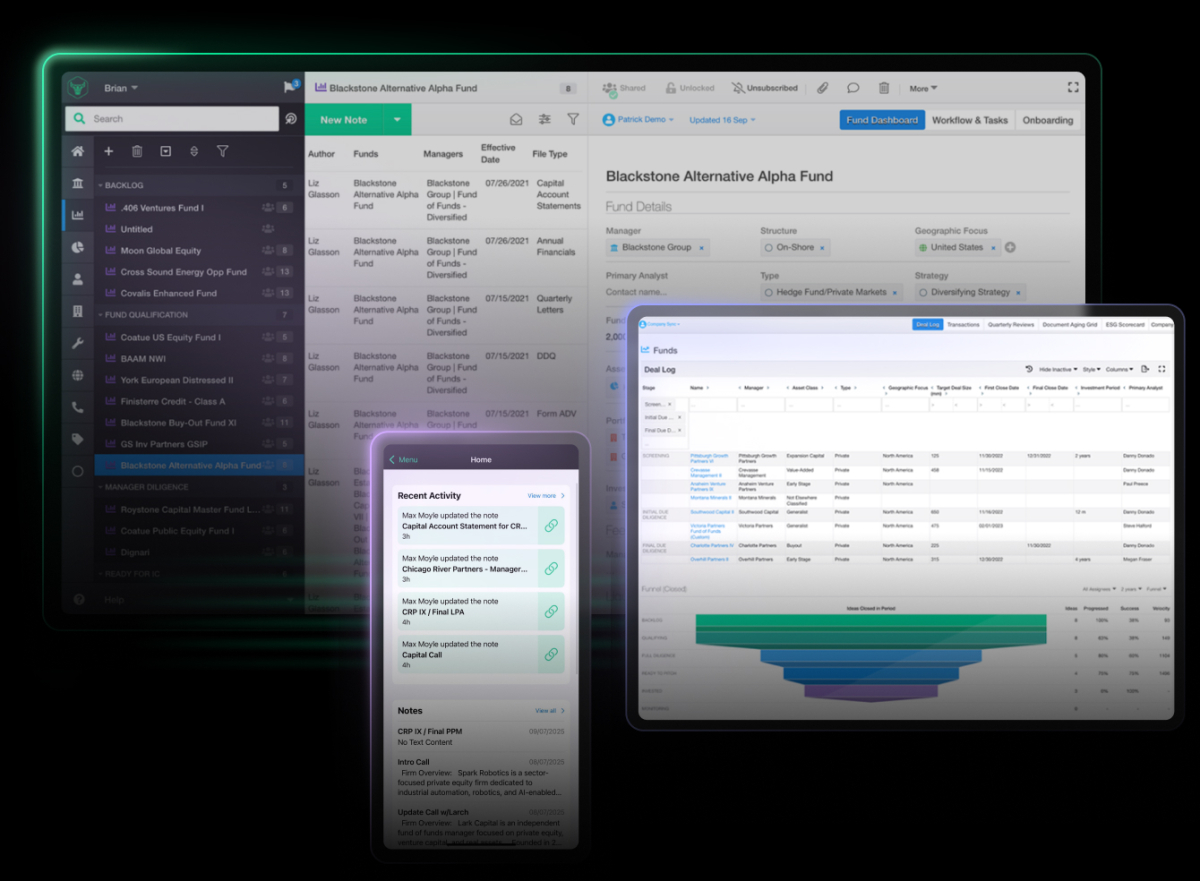Image resolution: width=1200 pixels, height=881 pixels.
Task: Switch to the Workflow & Tasks tab
Action: [x=970, y=119]
